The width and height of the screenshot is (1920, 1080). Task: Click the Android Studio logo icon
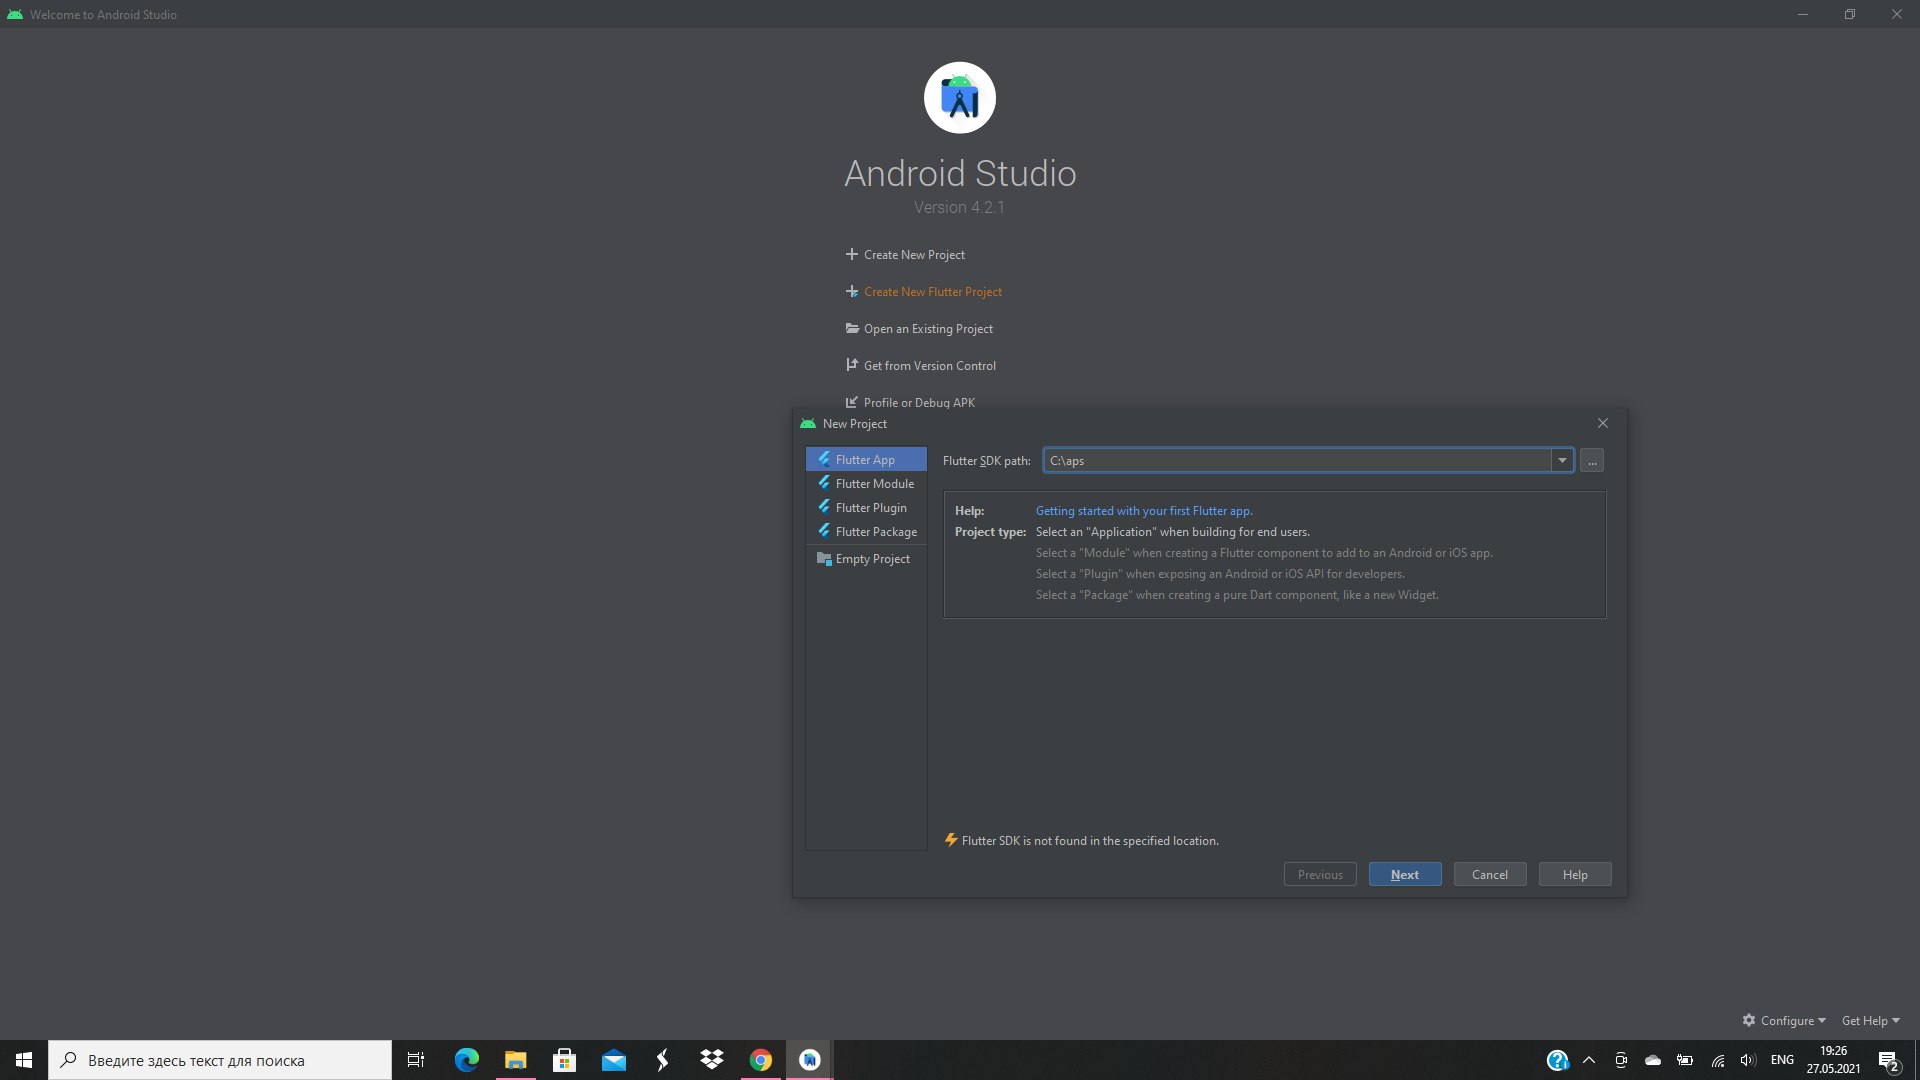click(960, 98)
